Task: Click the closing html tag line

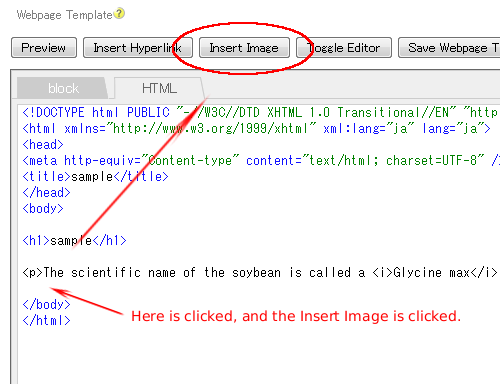Action: tap(46, 320)
